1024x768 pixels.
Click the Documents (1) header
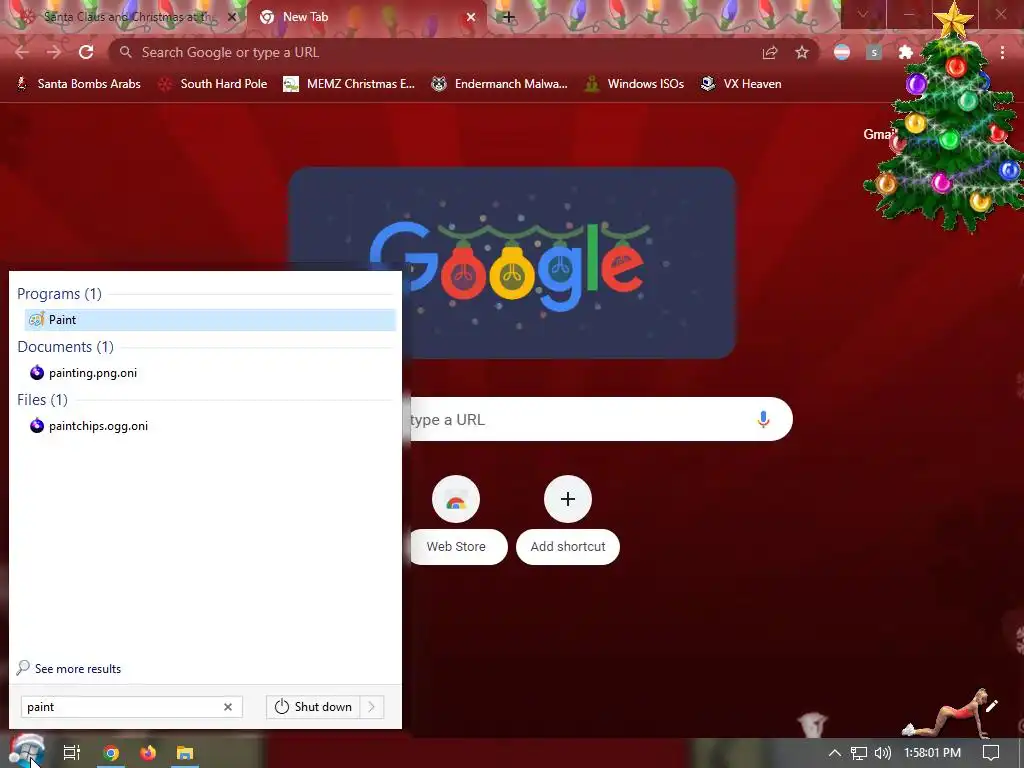click(x=65, y=347)
